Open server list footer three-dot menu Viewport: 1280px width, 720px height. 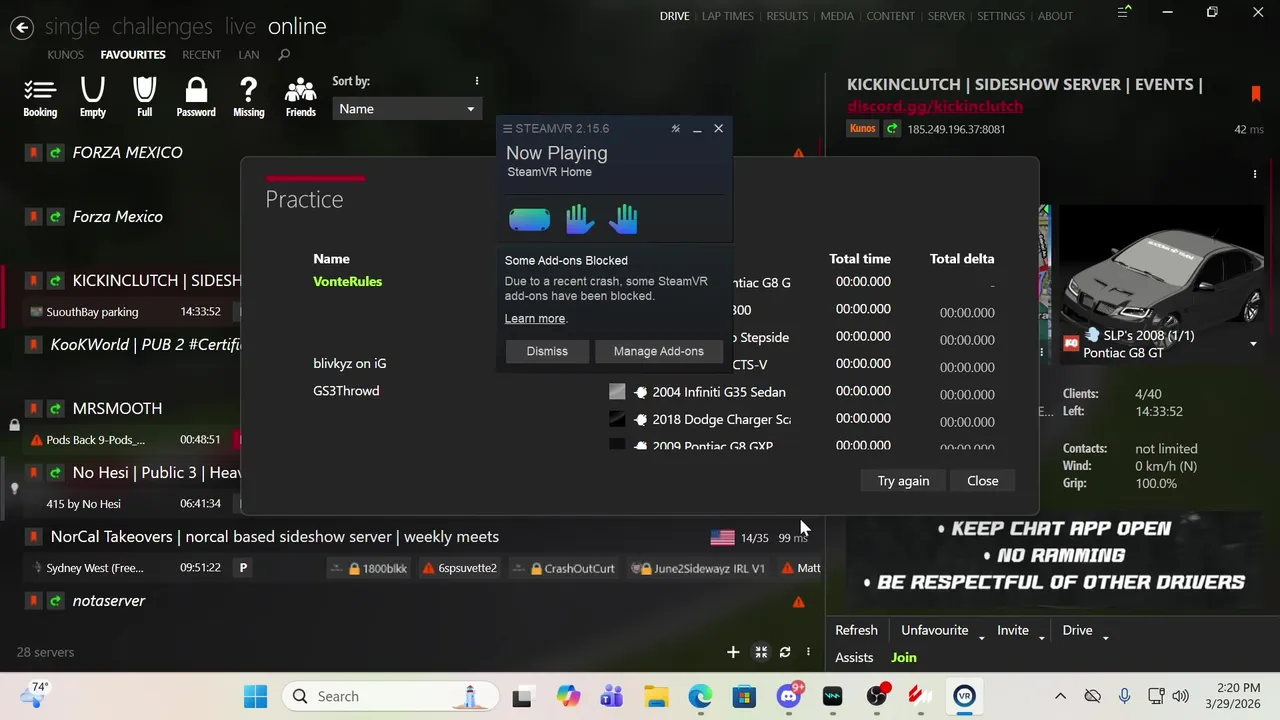coord(808,652)
